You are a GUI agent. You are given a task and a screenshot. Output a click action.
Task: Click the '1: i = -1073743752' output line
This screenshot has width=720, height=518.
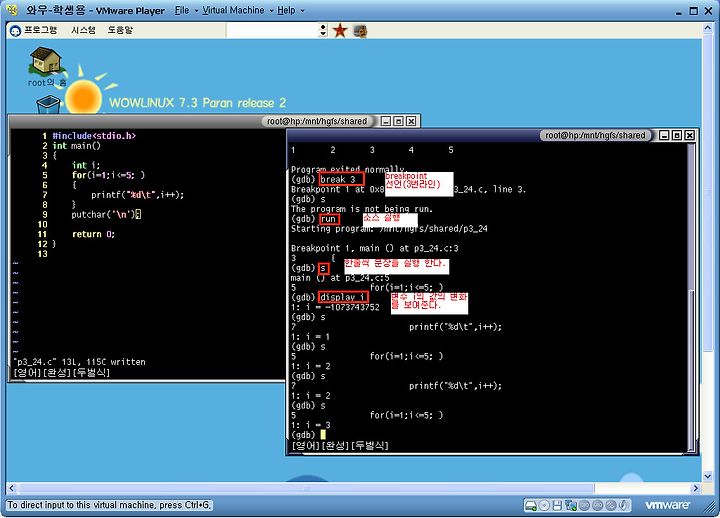point(335,307)
